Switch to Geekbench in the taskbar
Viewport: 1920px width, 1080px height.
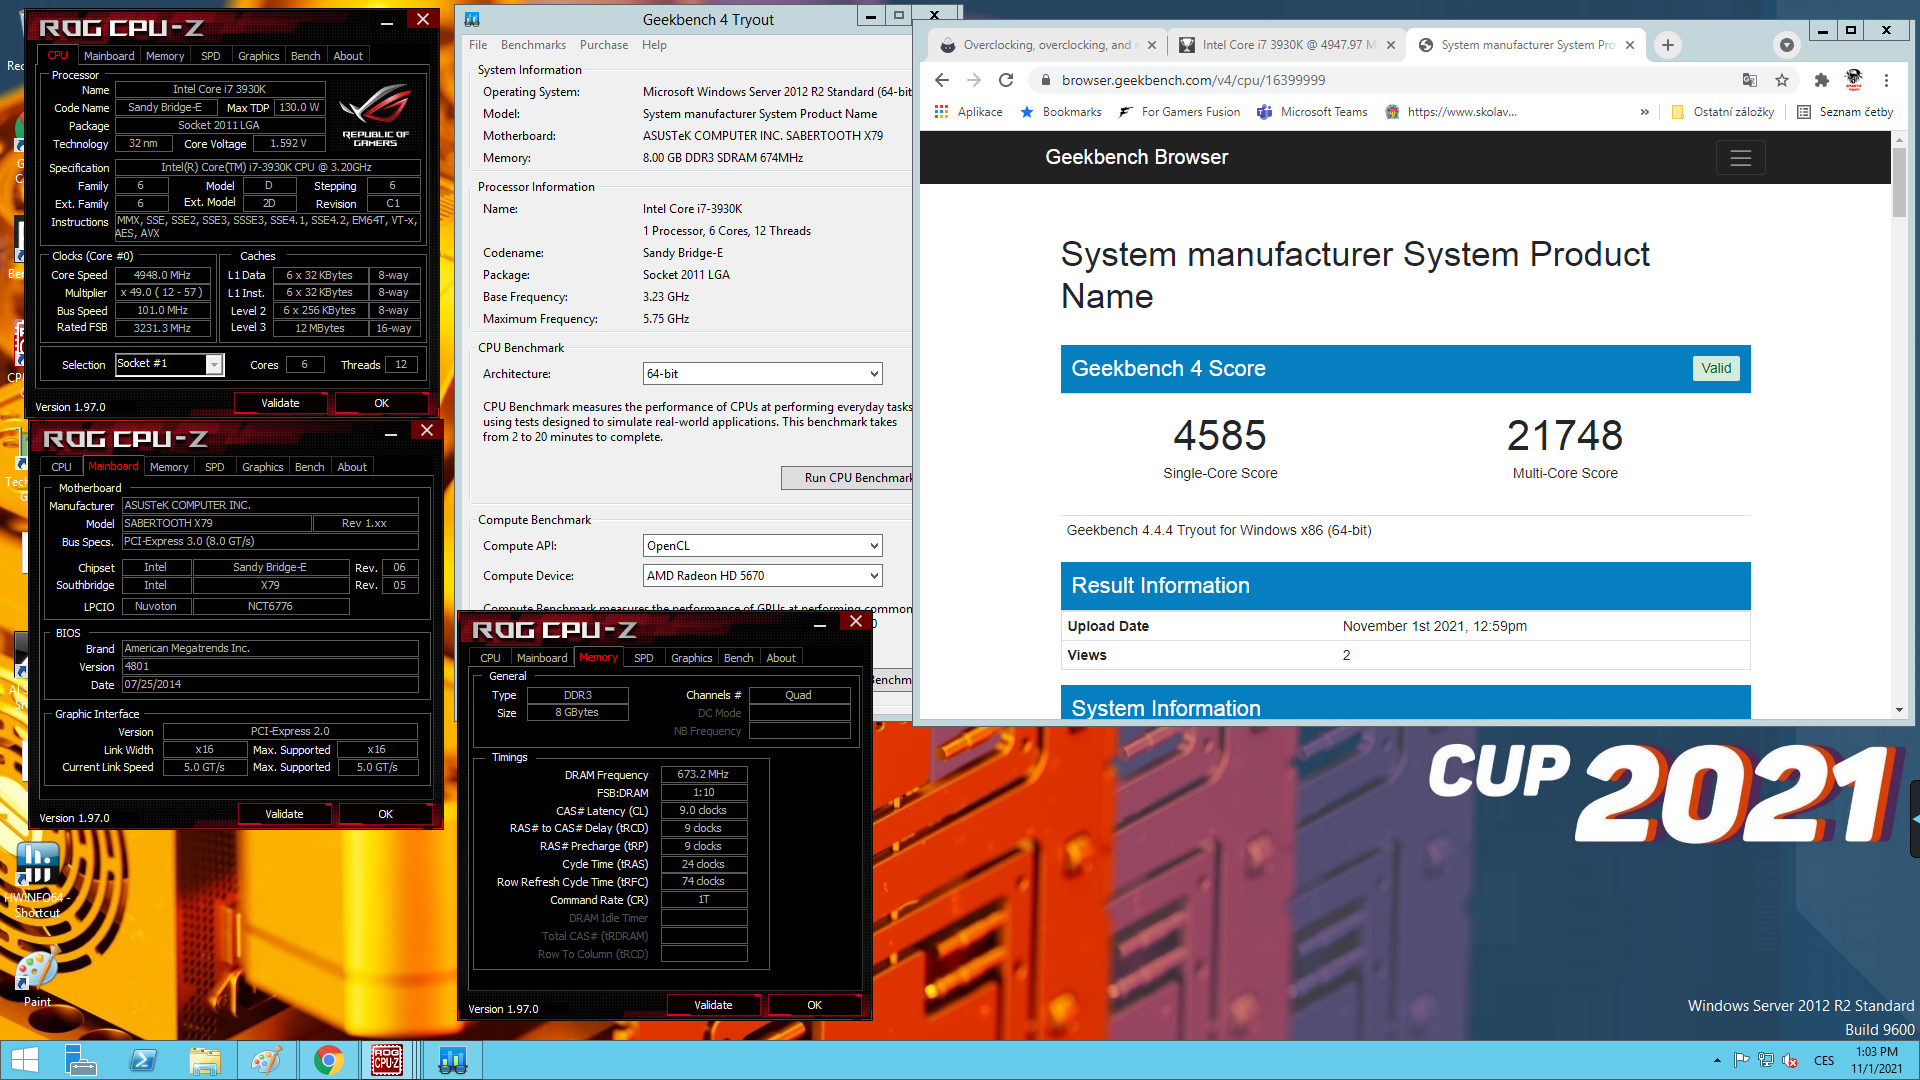coord(452,1060)
